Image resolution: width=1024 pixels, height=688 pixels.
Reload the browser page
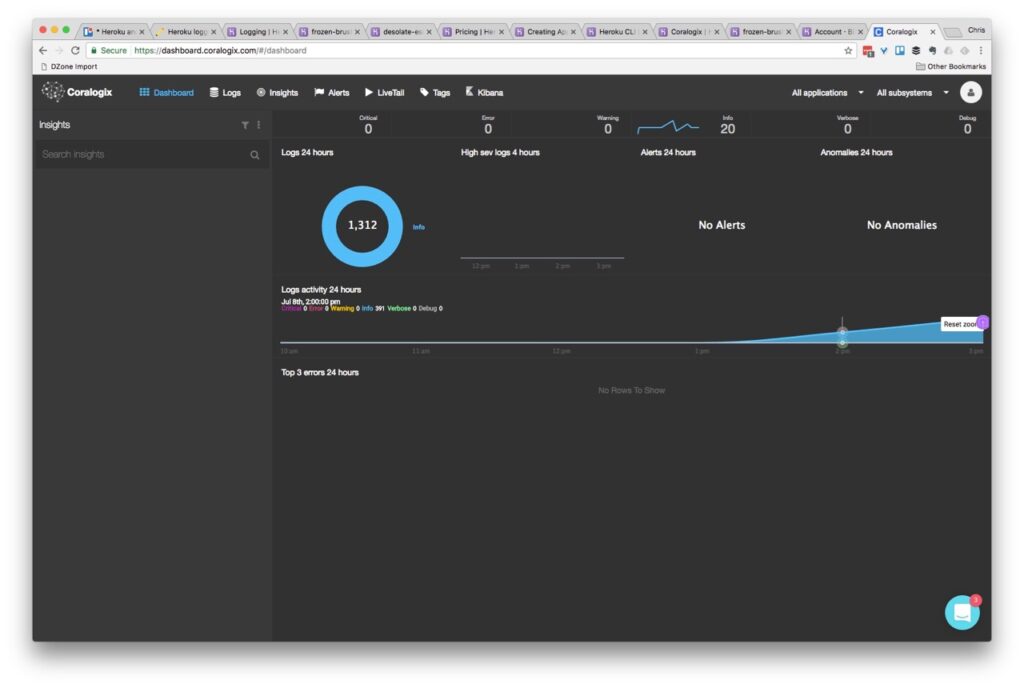[x=75, y=50]
